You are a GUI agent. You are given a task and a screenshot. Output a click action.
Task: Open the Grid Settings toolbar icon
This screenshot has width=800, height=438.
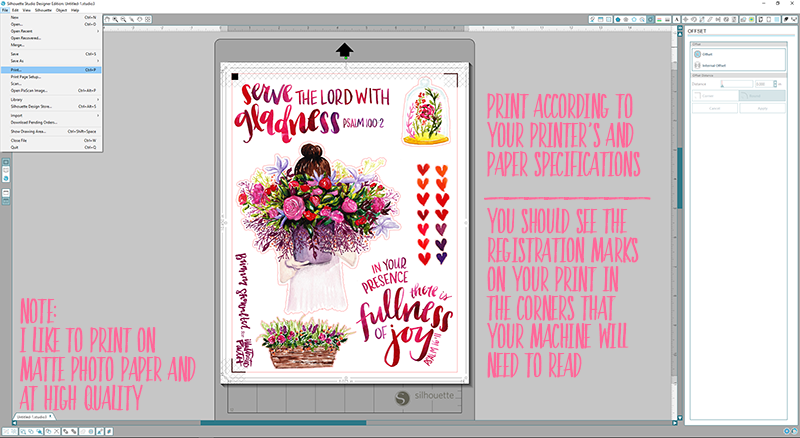click(x=608, y=19)
